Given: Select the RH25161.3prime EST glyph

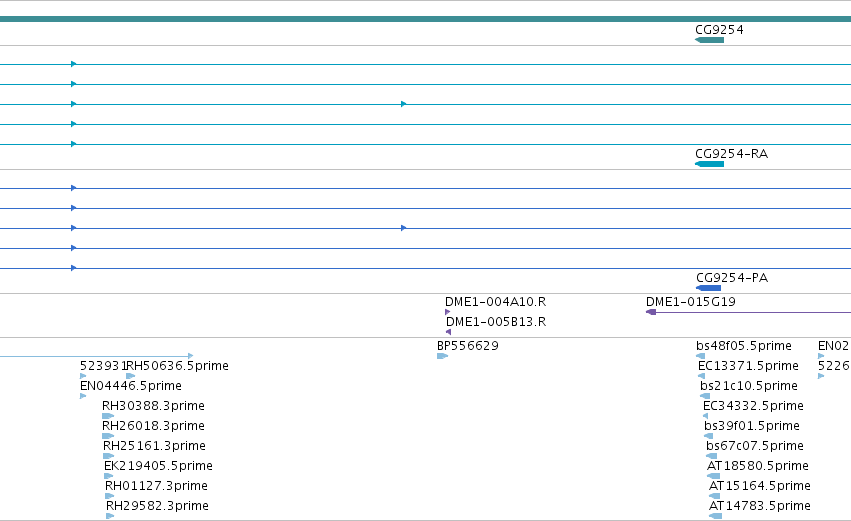Looking at the screenshot, I should click(109, 456).
